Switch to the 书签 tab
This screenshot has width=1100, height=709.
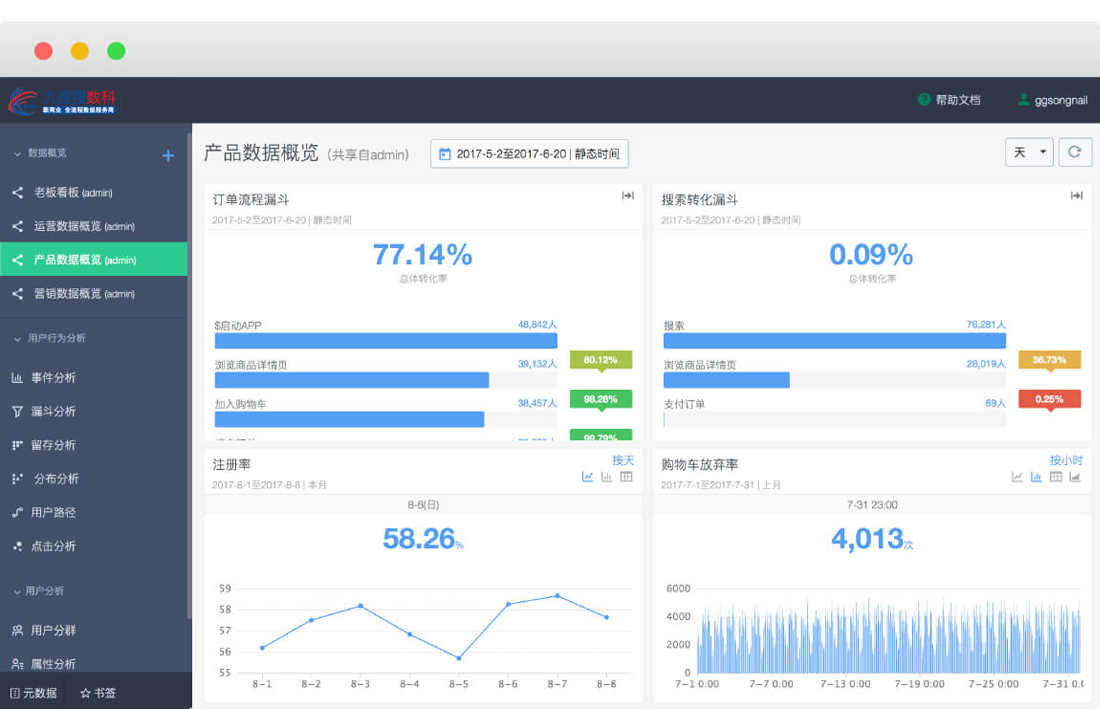(x=98, y=692)
